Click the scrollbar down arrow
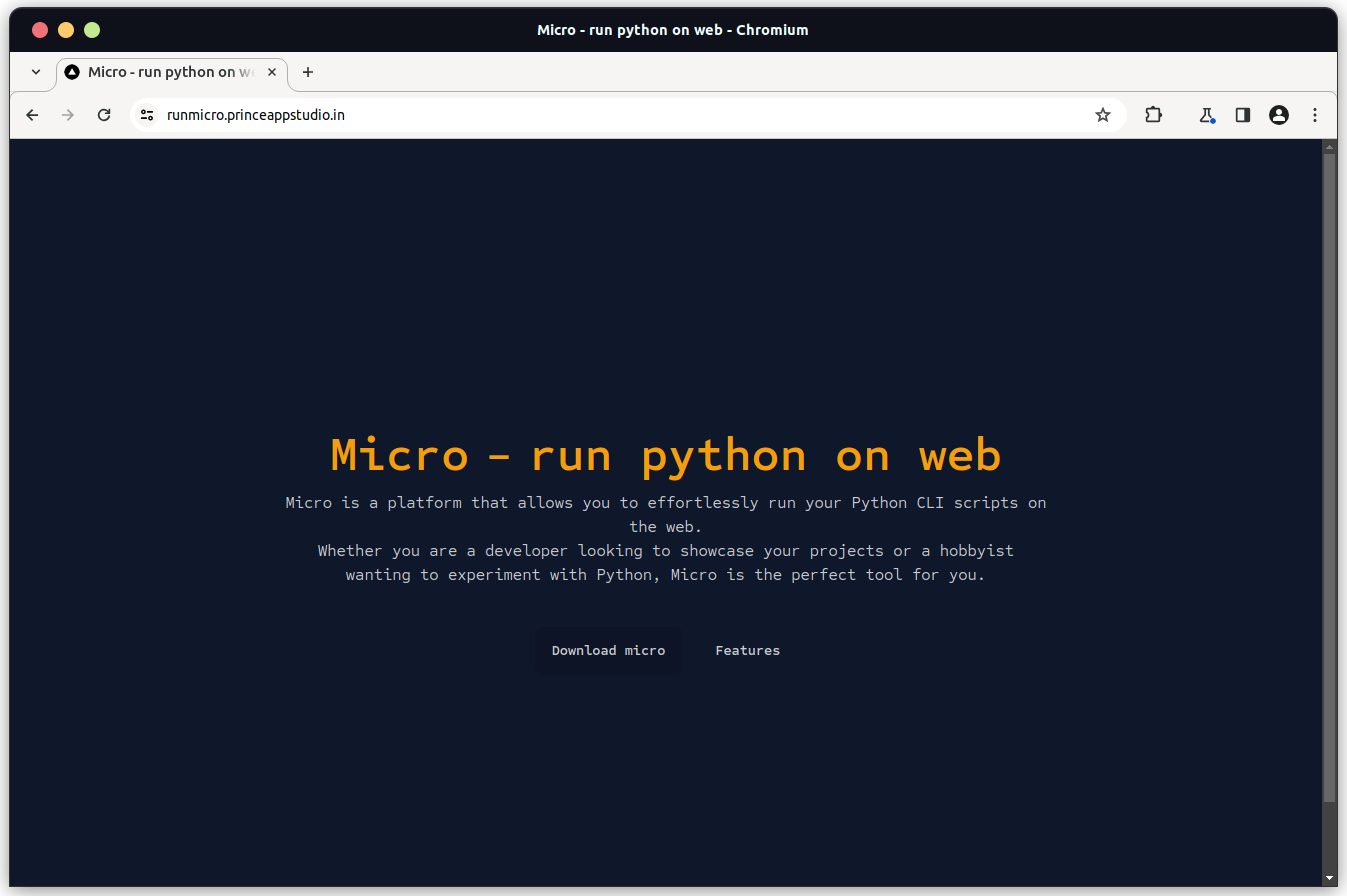 tap(1329, 878)
